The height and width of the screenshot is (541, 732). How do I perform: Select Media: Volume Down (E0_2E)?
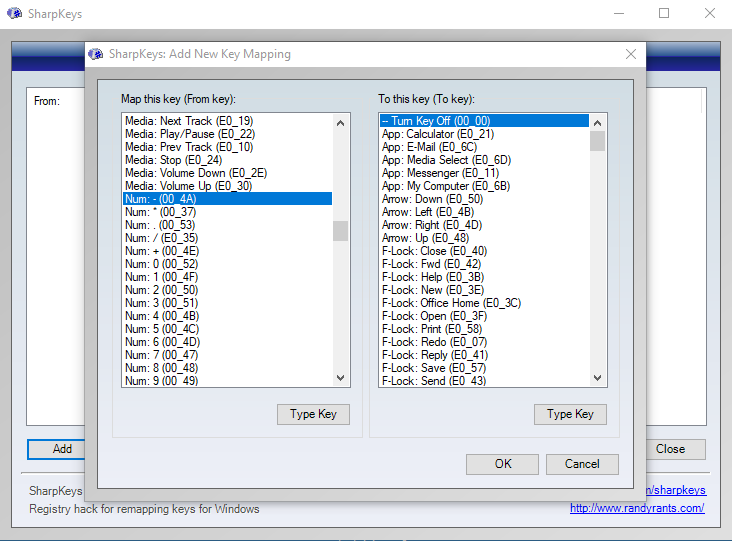click(x=227, y=173)
